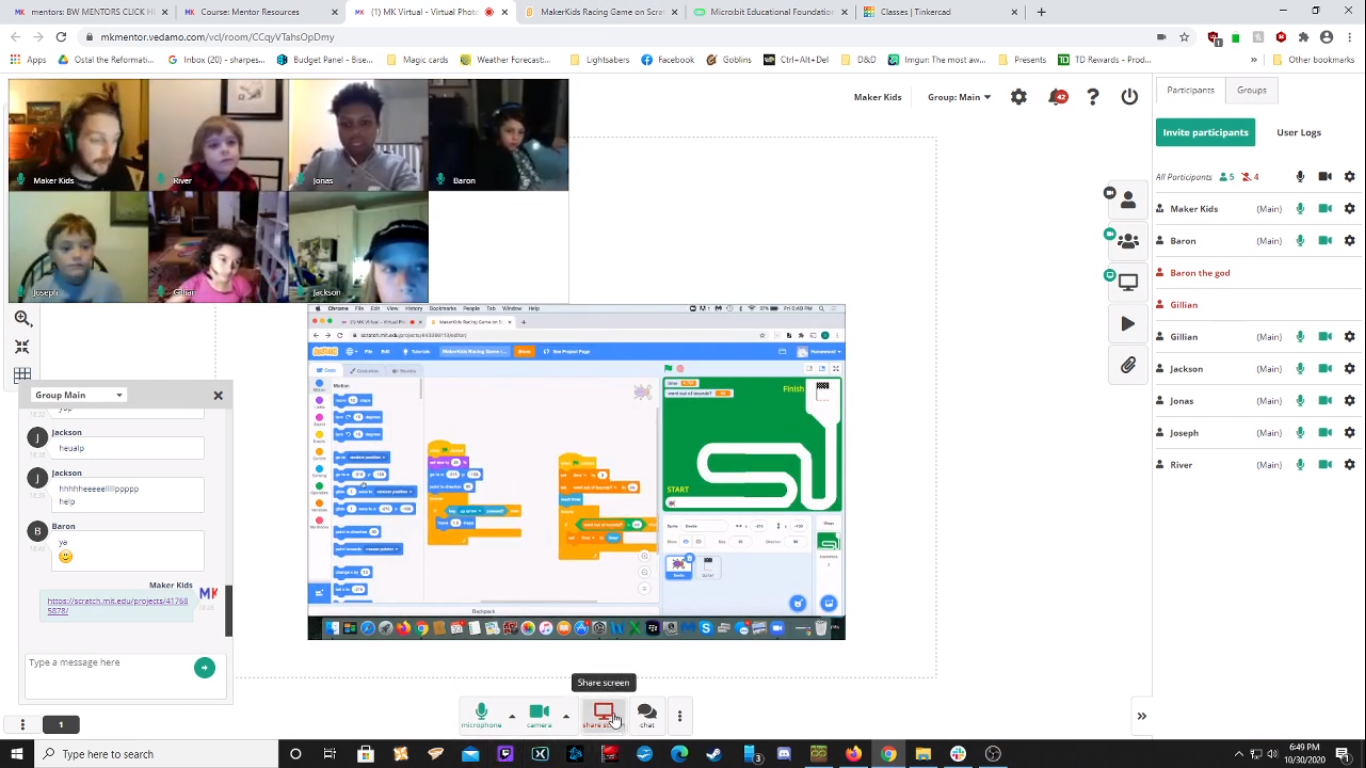The width and height of the screenshot is (1366, 768).
Task: Mute Maker Kids microphone
Action: coord(1300,209)
